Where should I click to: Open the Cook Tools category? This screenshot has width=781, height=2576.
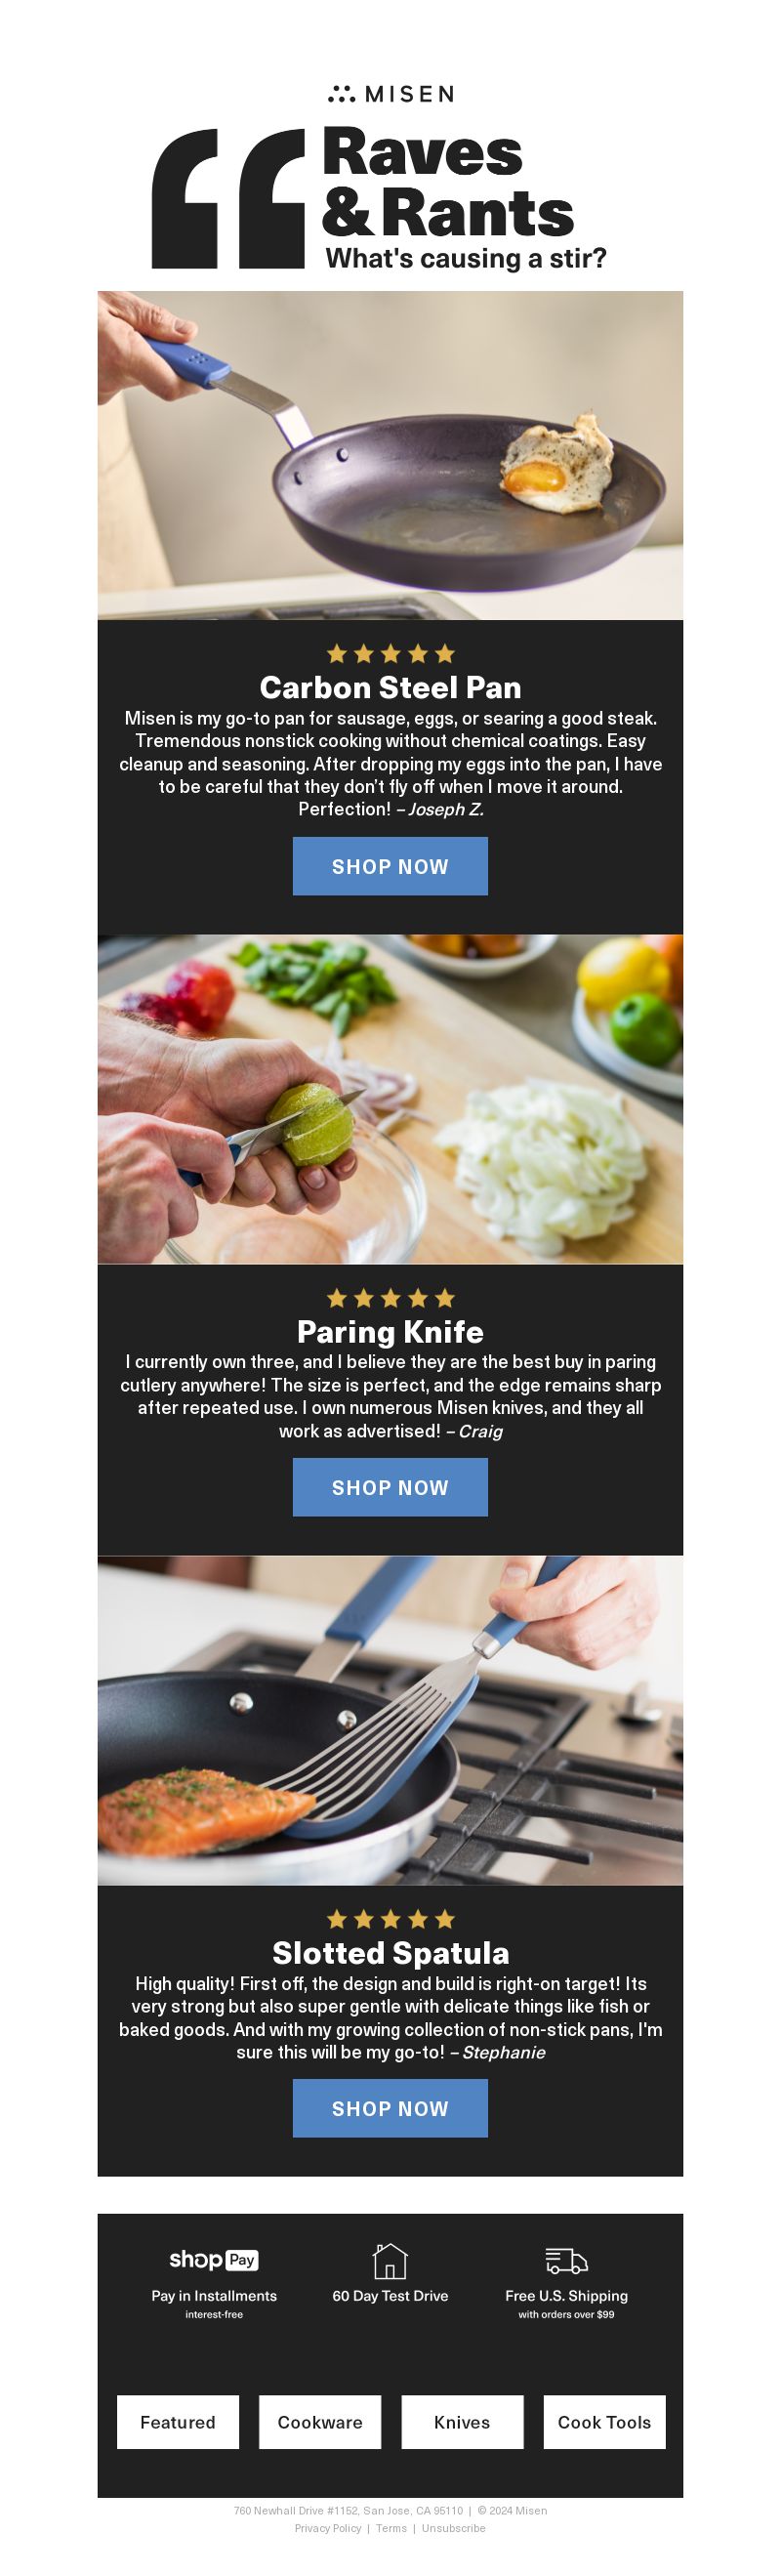tap(604, 2422)
